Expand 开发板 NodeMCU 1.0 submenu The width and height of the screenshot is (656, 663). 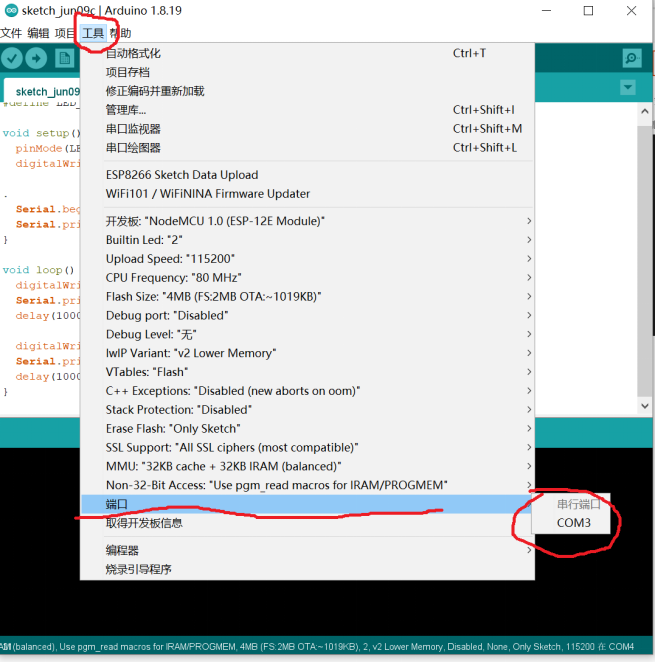click(x=307, y=221)
